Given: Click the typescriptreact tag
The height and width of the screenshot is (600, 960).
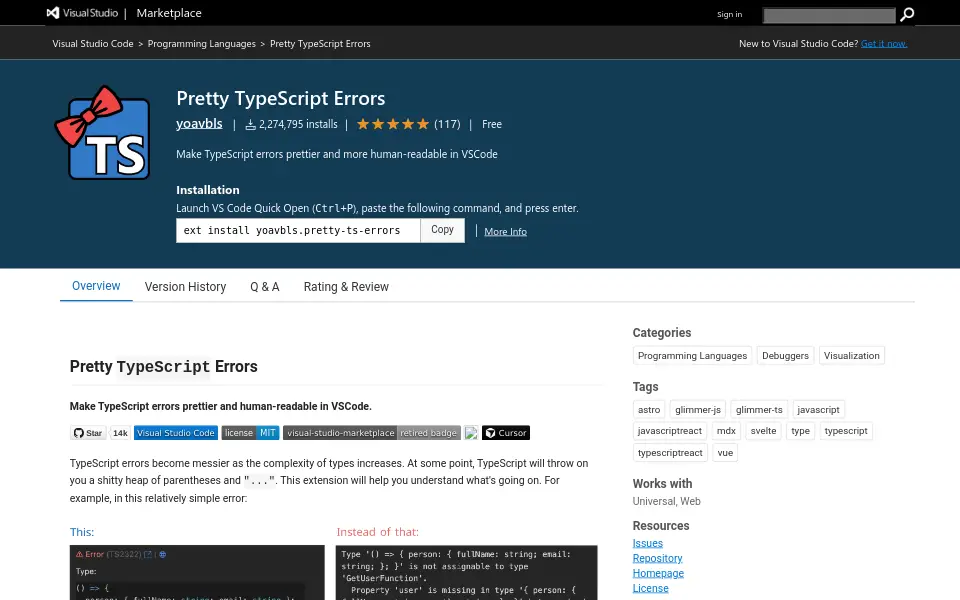Looking at the screenshot, I should [x=670, y=453].
